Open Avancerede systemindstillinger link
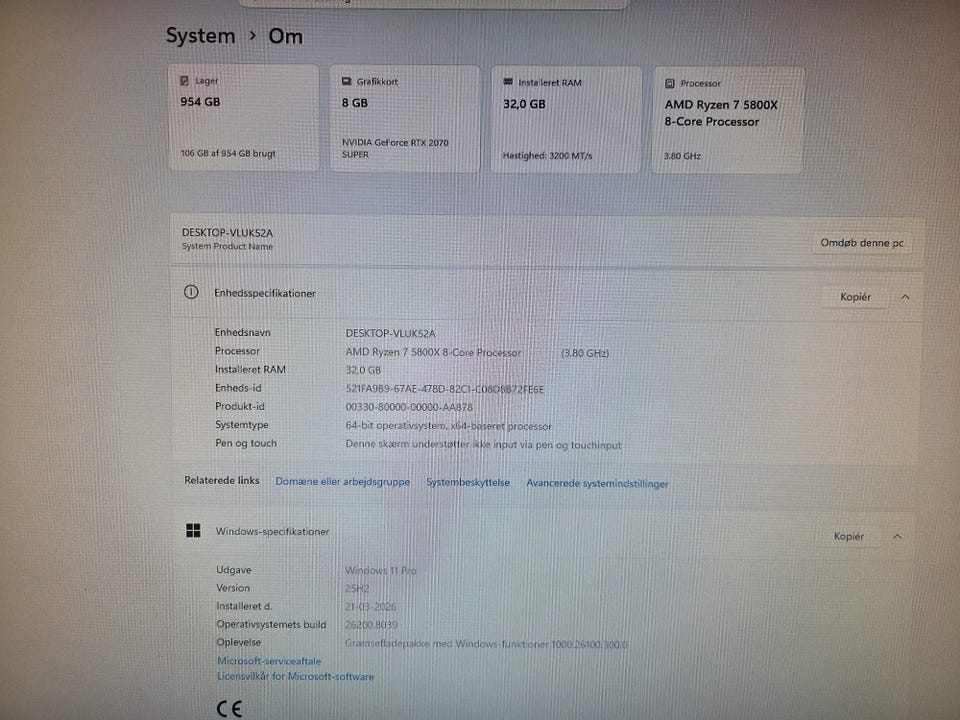960x720 pixels. [x=597, y=484]
